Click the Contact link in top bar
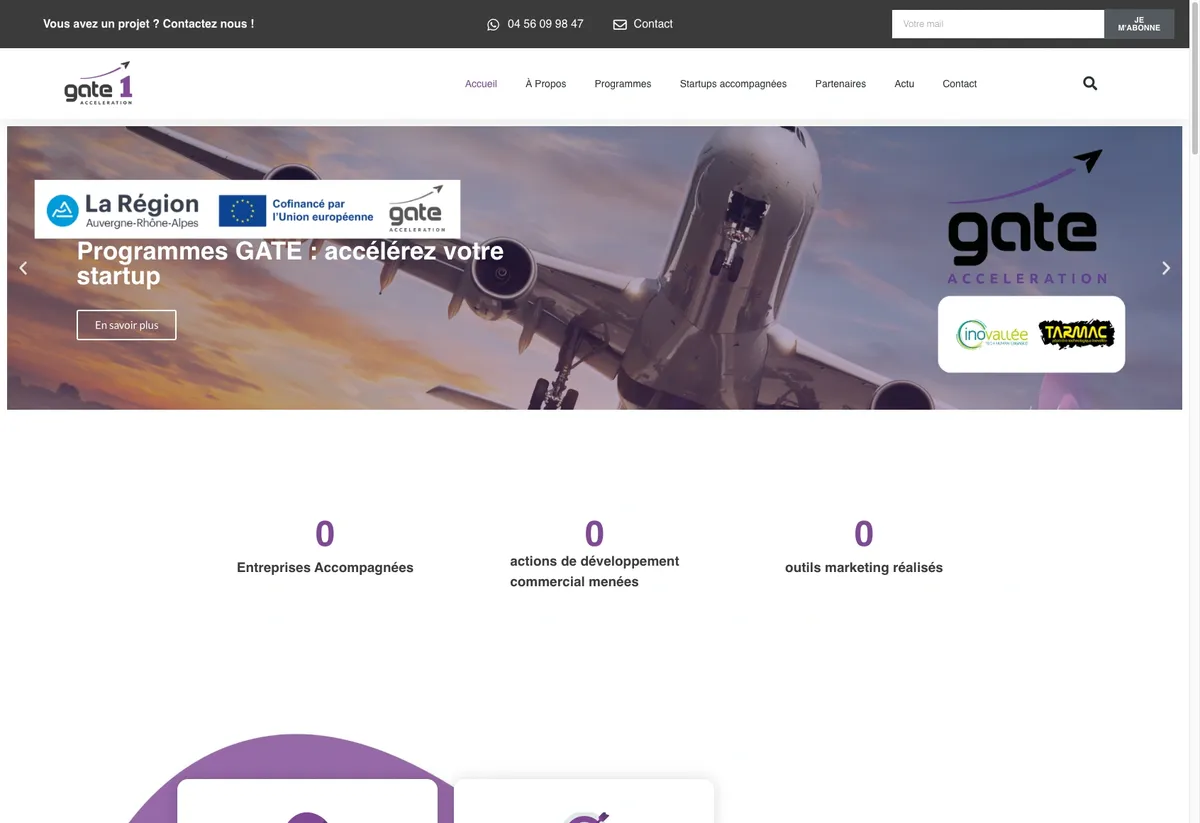This screenshot has width=1200, height=823. [653, 24]
